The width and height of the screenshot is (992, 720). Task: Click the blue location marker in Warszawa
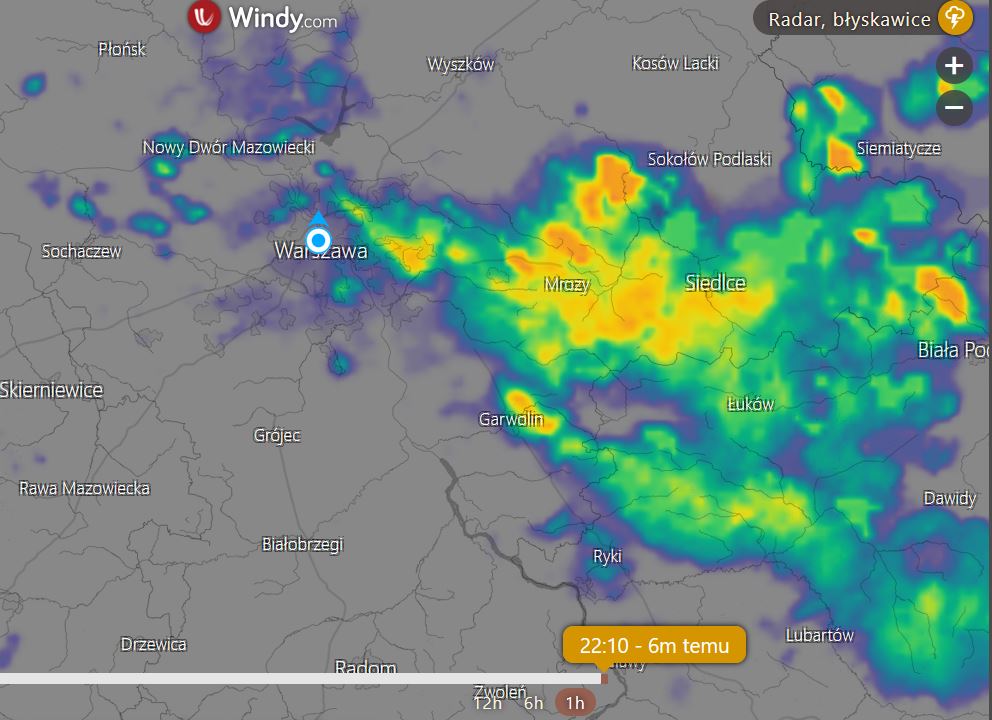coord(318,240)
